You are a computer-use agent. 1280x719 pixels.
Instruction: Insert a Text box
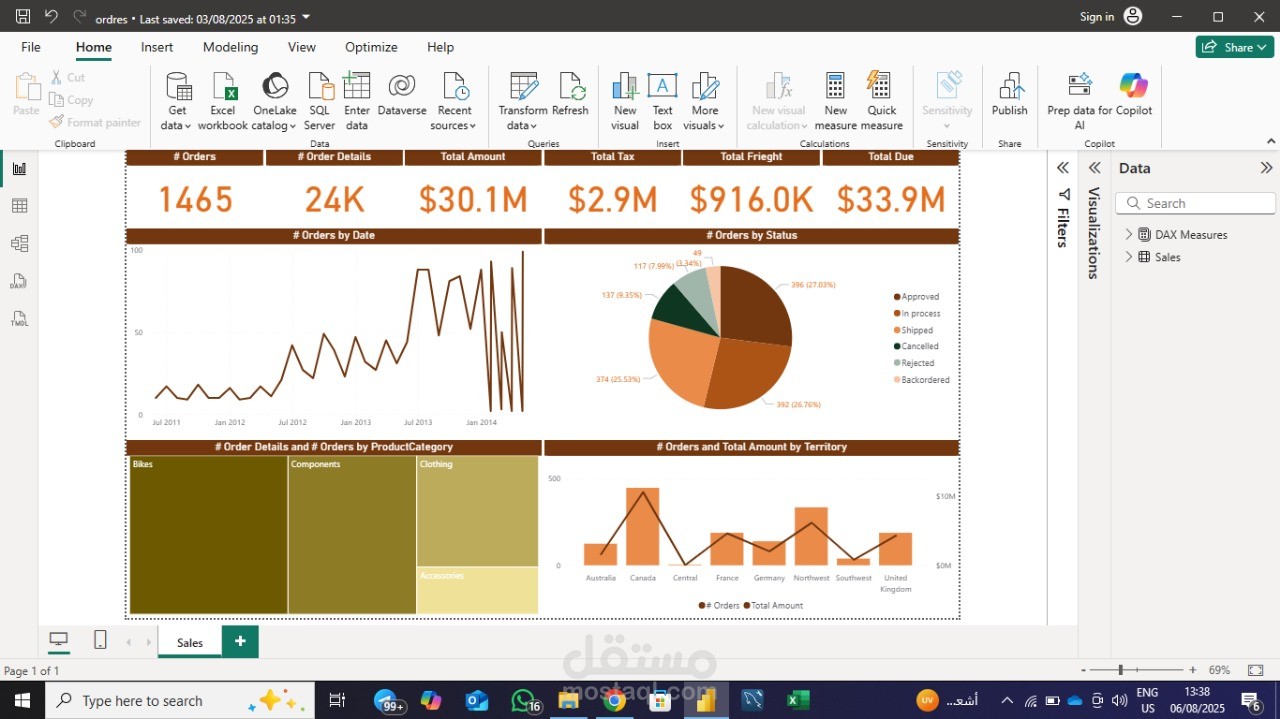662,101
